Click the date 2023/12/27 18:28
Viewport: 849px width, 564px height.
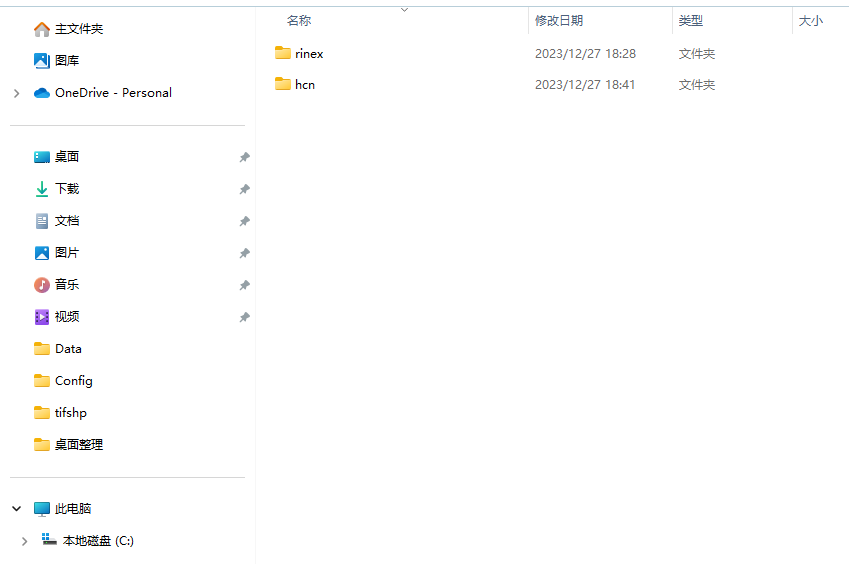585,54
